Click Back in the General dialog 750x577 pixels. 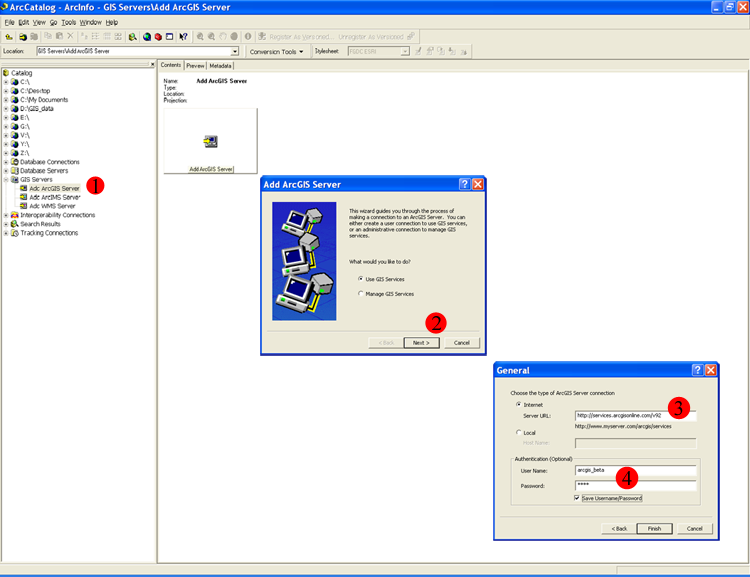[x=619, y=528]
